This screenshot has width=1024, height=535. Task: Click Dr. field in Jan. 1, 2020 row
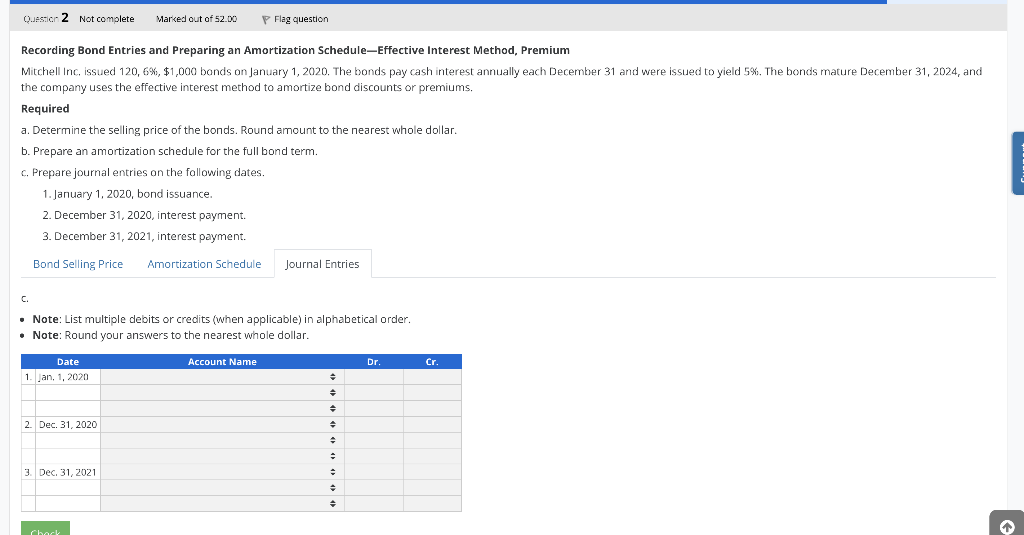coord(374,377)
